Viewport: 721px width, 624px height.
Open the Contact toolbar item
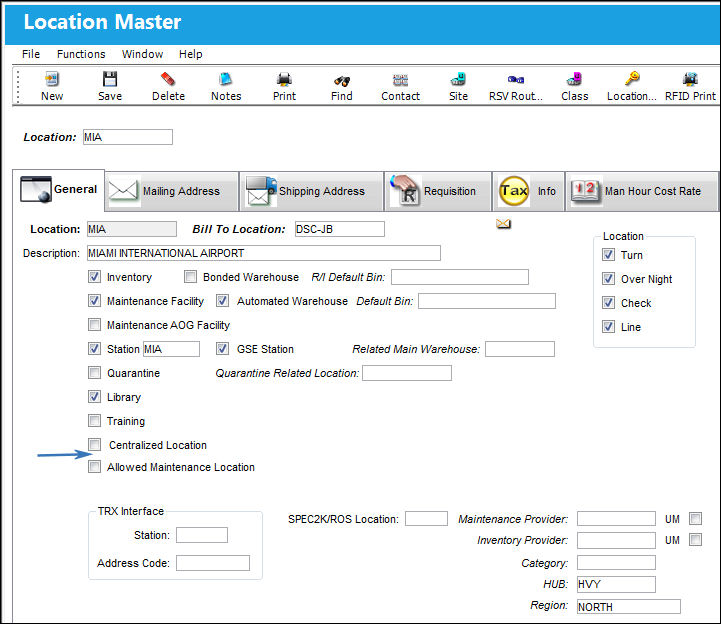click(401, 86)
